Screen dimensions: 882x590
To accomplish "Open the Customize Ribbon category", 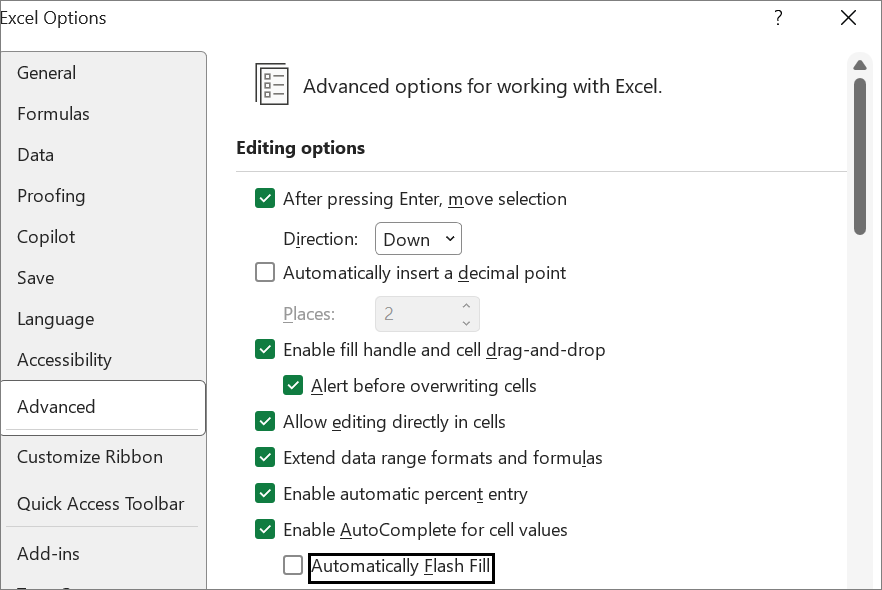I will (x=90, y=457).
